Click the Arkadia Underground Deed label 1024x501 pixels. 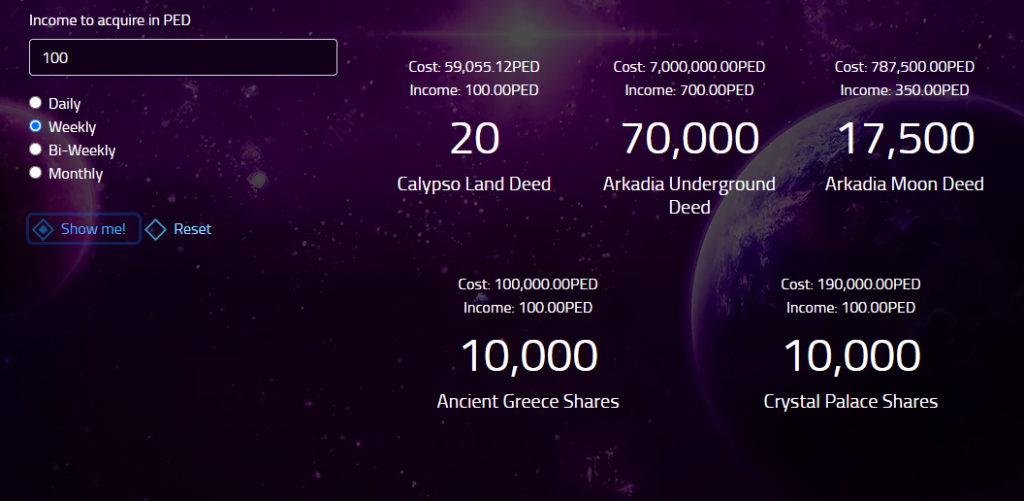coord(689,196)
